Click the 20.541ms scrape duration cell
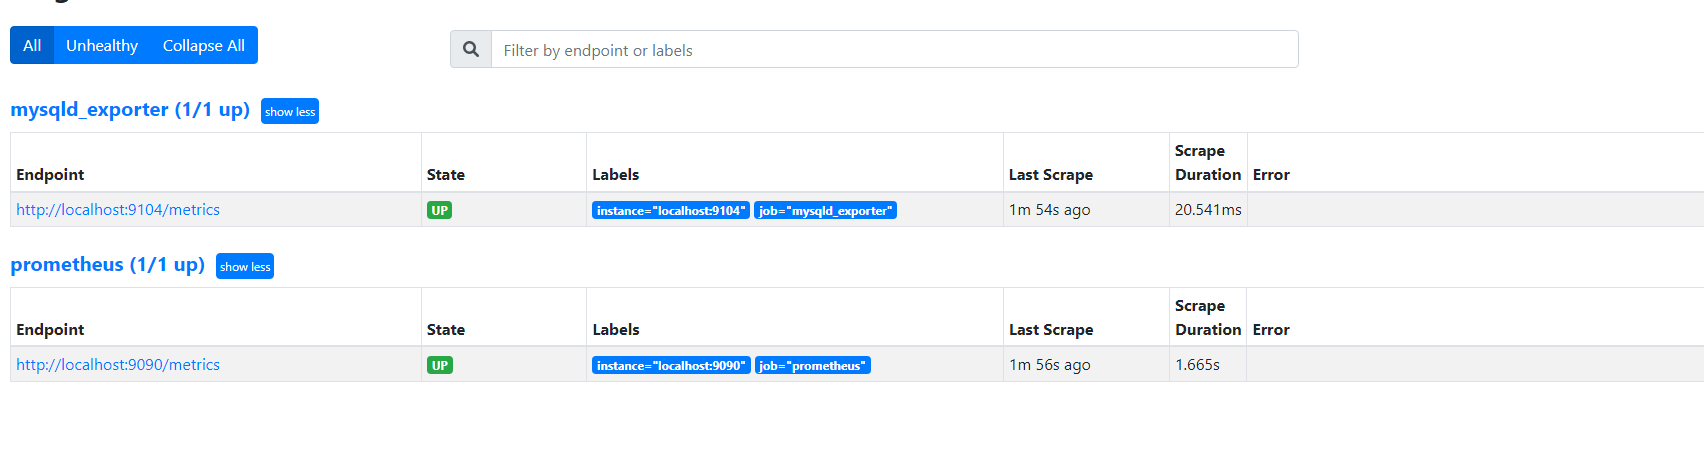Screen dimensions: 1704x465 pyautogui.click(x=1208, y=210)
